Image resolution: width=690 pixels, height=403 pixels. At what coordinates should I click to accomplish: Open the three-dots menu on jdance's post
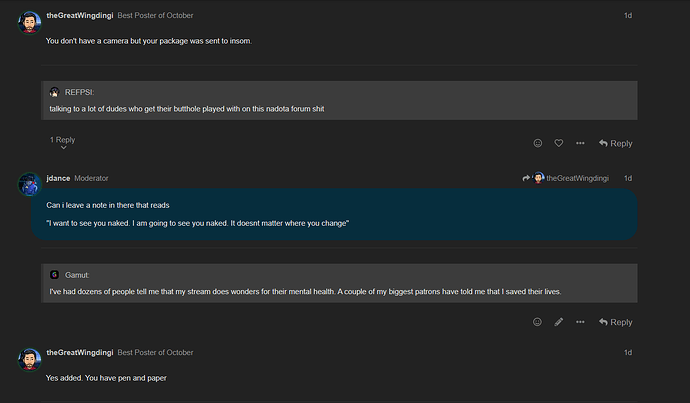click(x=580, y=322)
